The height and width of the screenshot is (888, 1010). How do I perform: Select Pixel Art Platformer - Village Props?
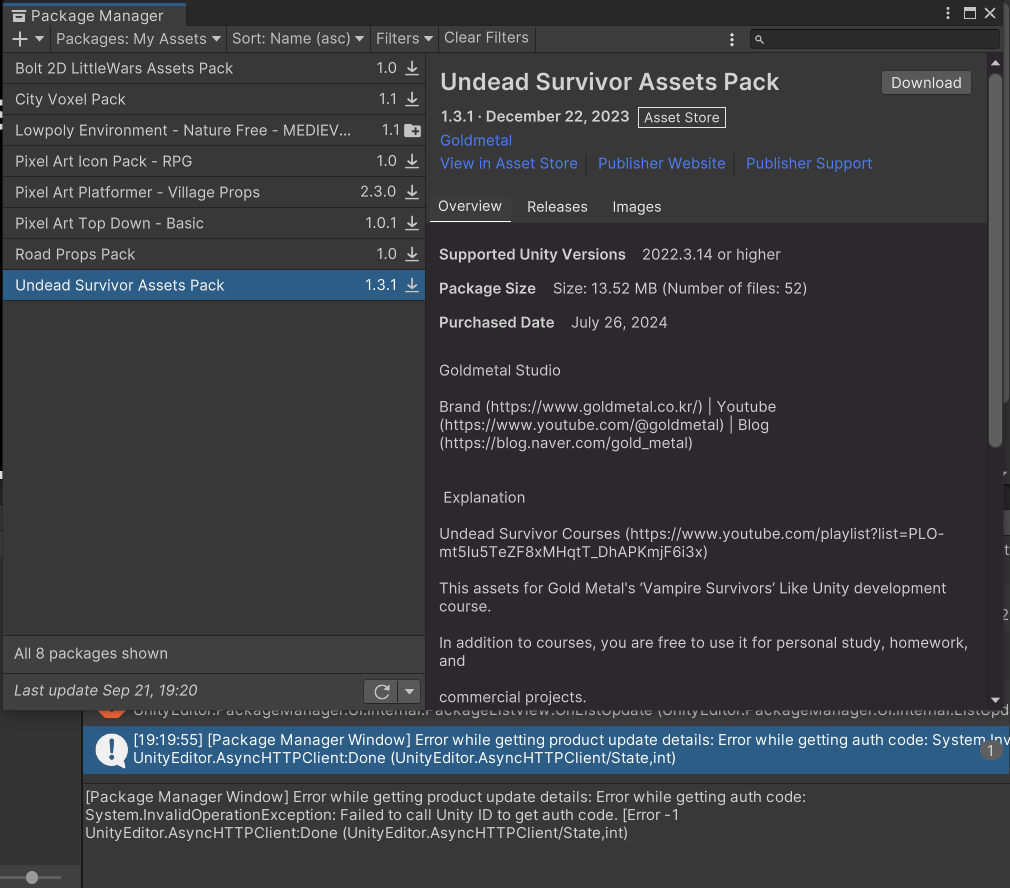pos(214,192)
